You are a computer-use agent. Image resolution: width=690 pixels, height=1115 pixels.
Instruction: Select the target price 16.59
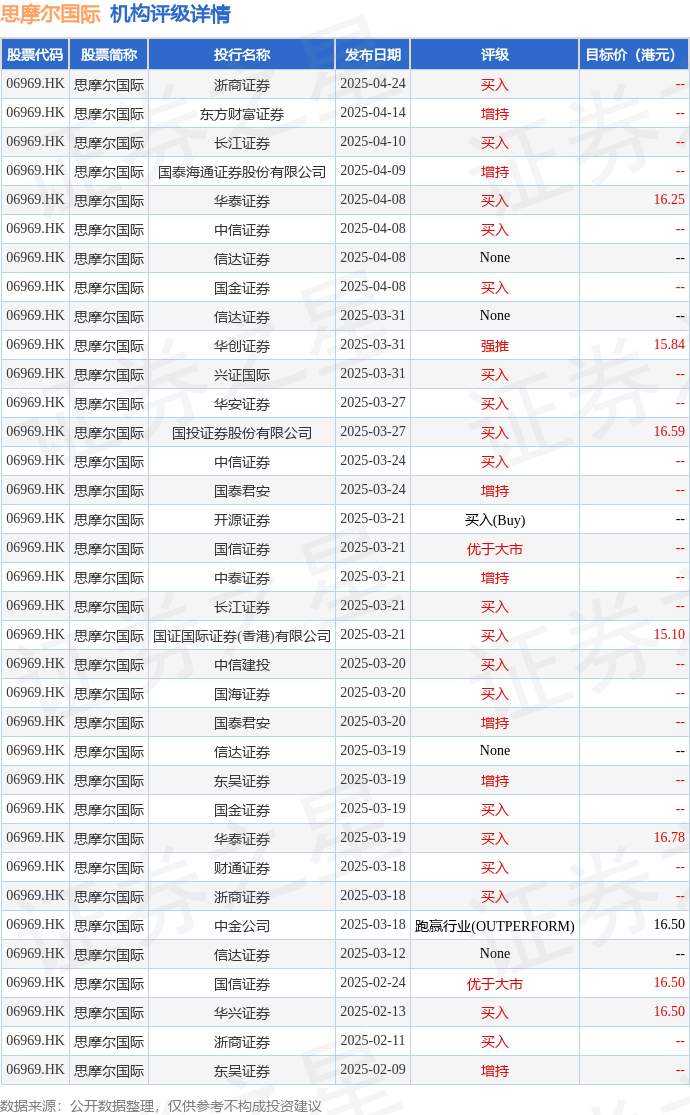(x=669, y=432)
